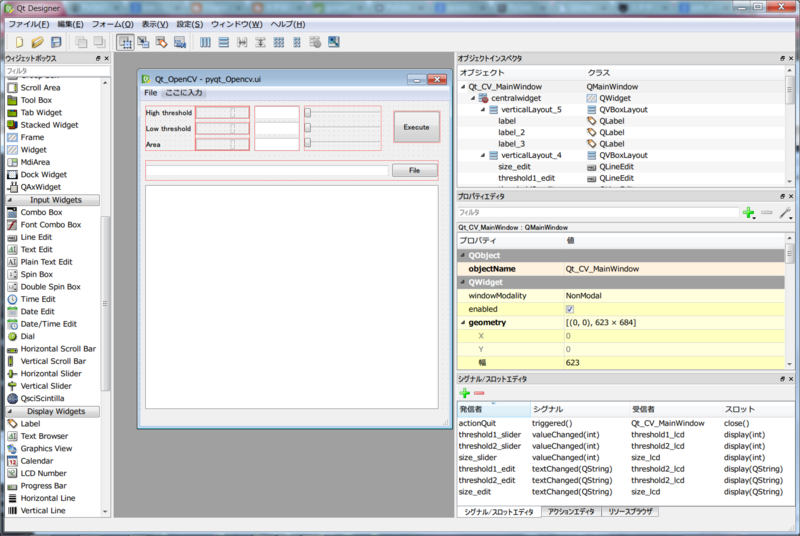Open the フォーム(O) menu
The image size is (800, 536).
(113, 24)
